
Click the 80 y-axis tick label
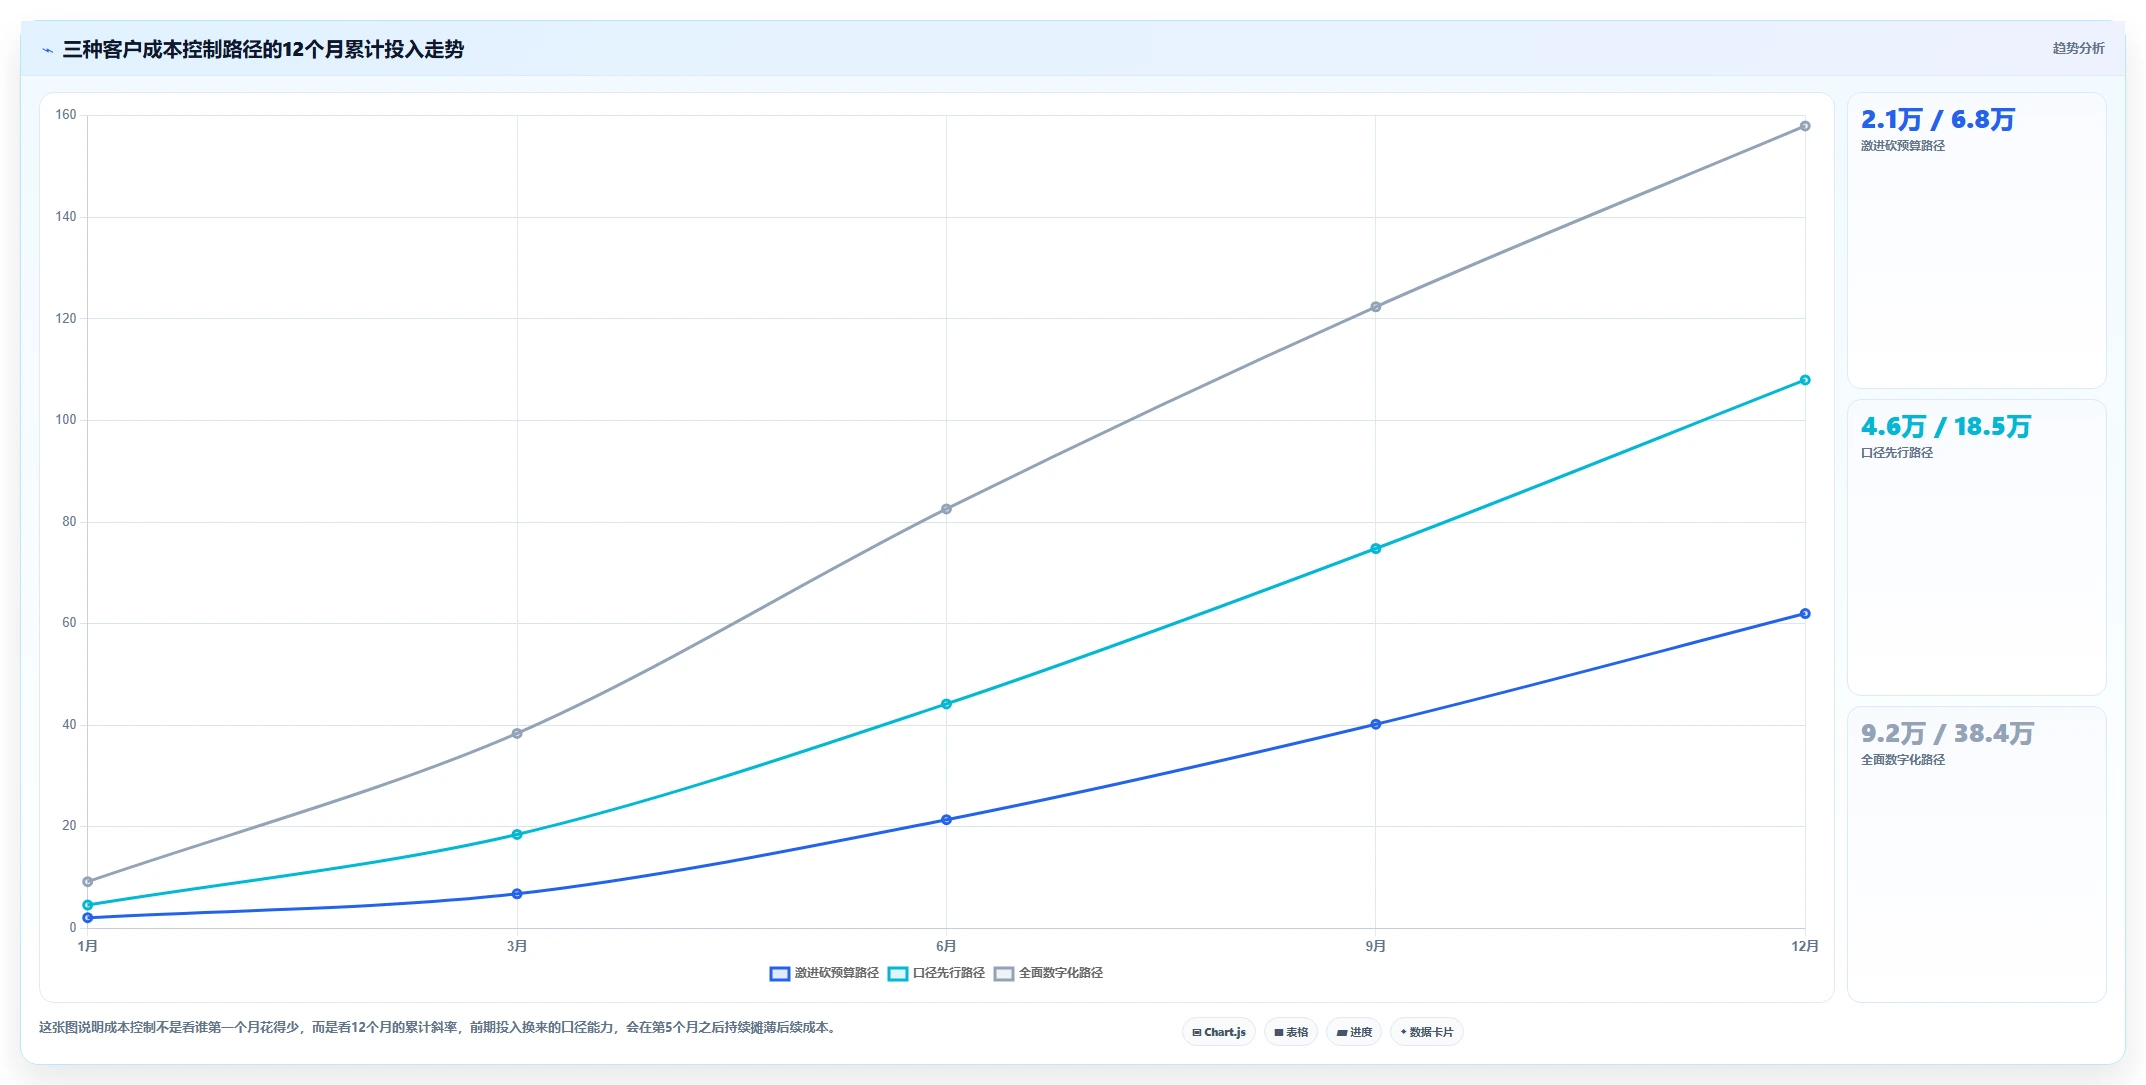69,522
